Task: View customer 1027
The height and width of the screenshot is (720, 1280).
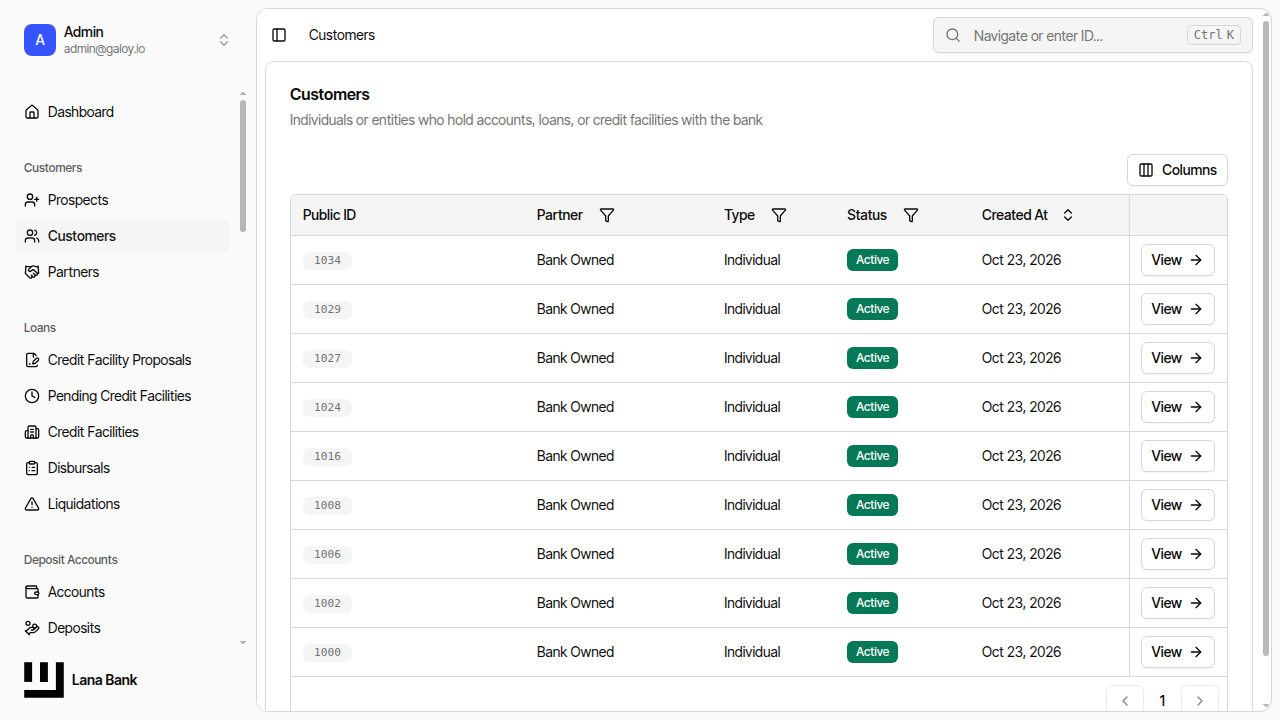Action: tap(1177, 358)
